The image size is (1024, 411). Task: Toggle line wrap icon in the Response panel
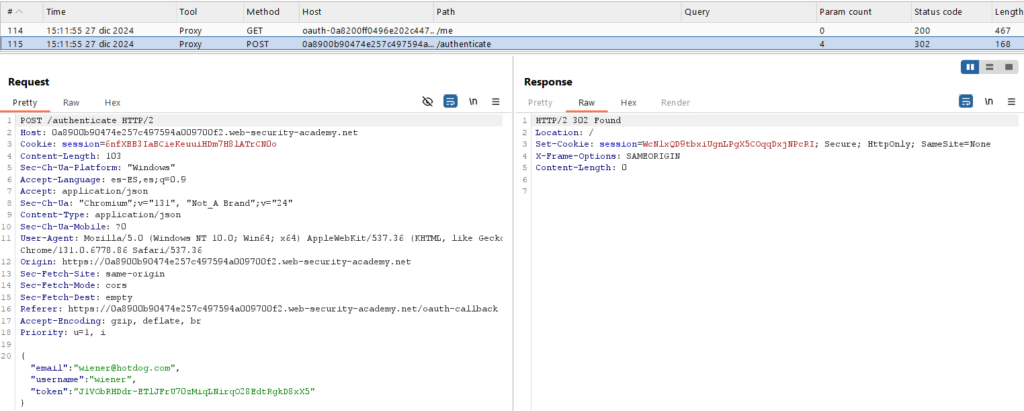(x=966, y=102)
